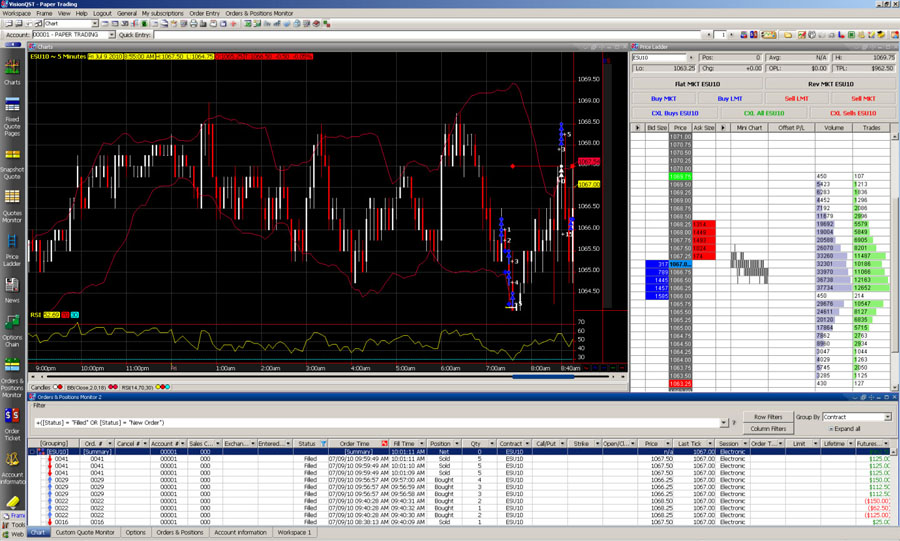The image size is (900, 541).
Task: Toggle Candles white indicator dot
Action: coord(56,387)
